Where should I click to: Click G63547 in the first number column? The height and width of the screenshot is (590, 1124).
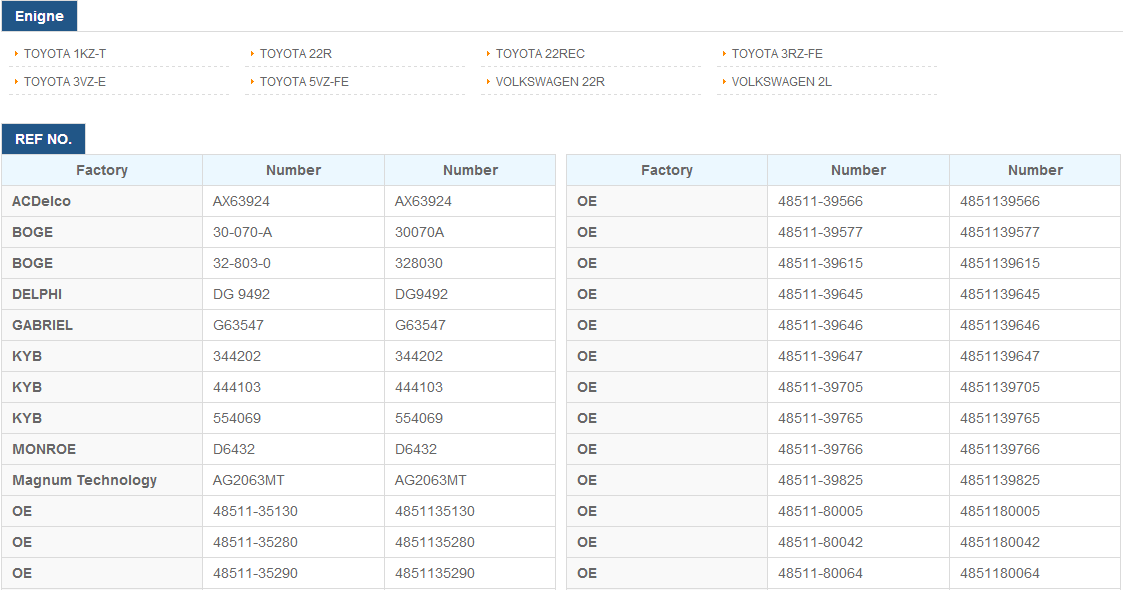tap(293, 325)
